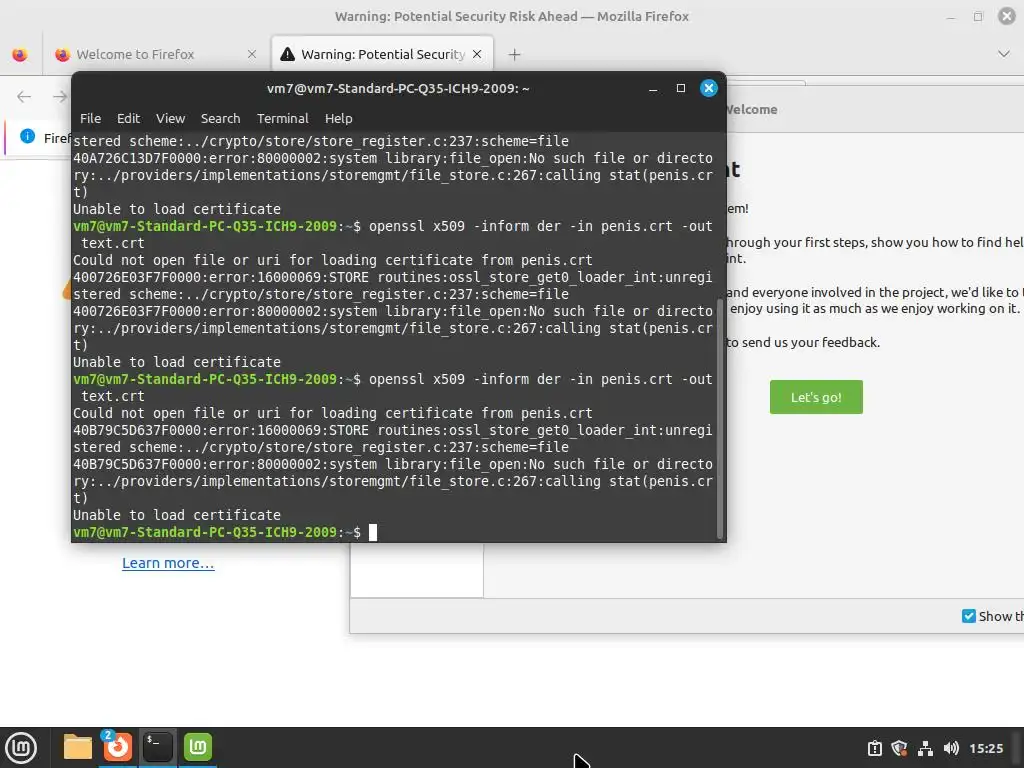This screenshot has height=768, width=1024.
Task: Minimize the Firefox window
Action: pyautogui.click(x=951, y=17)
